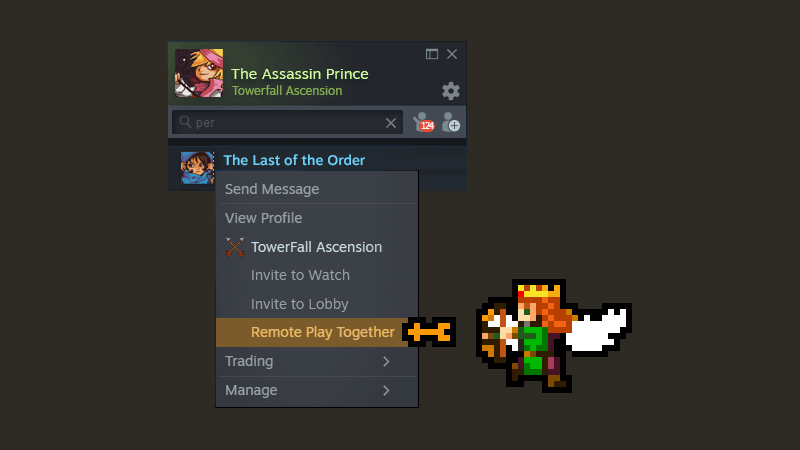Click TowerFall Ascension menu header
Image resolution: width=800 pixels, height=450 pixels.
[x=317, y=247]
